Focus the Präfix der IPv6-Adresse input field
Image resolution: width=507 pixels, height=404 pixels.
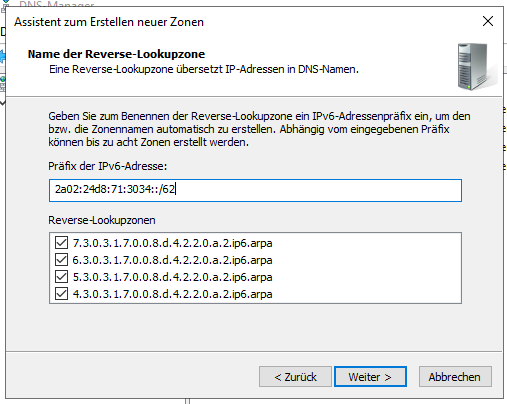255,190
